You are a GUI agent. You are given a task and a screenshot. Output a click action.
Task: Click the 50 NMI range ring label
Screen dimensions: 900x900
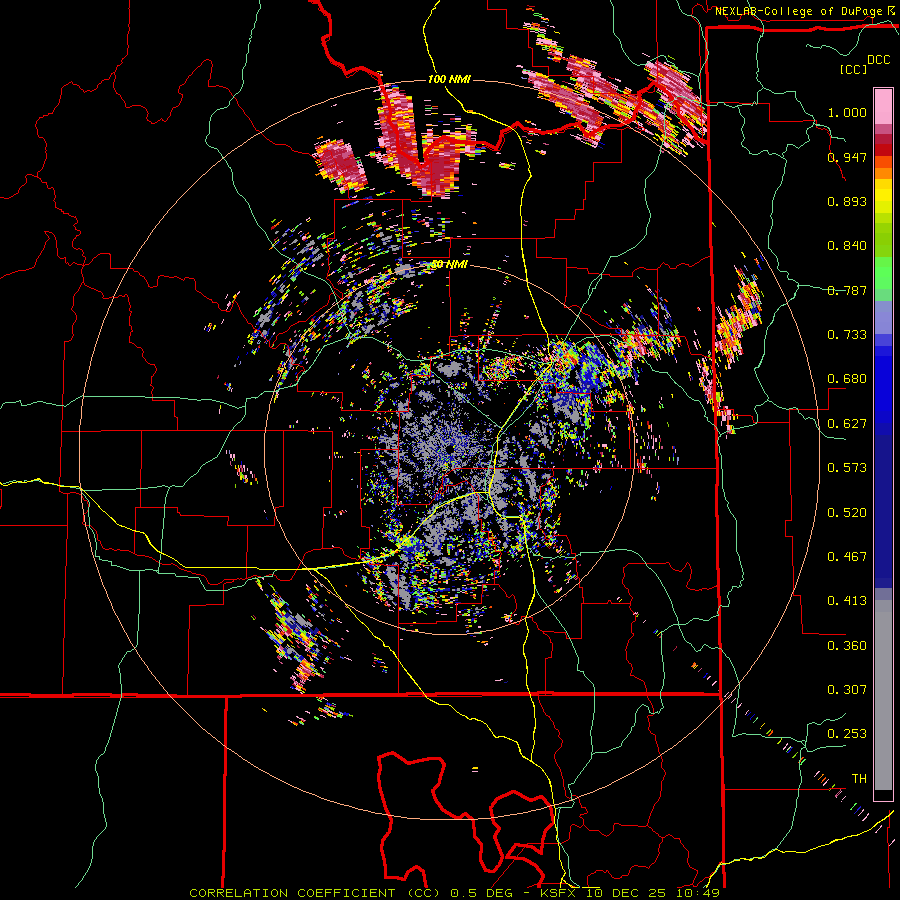(x=449, y=265)
